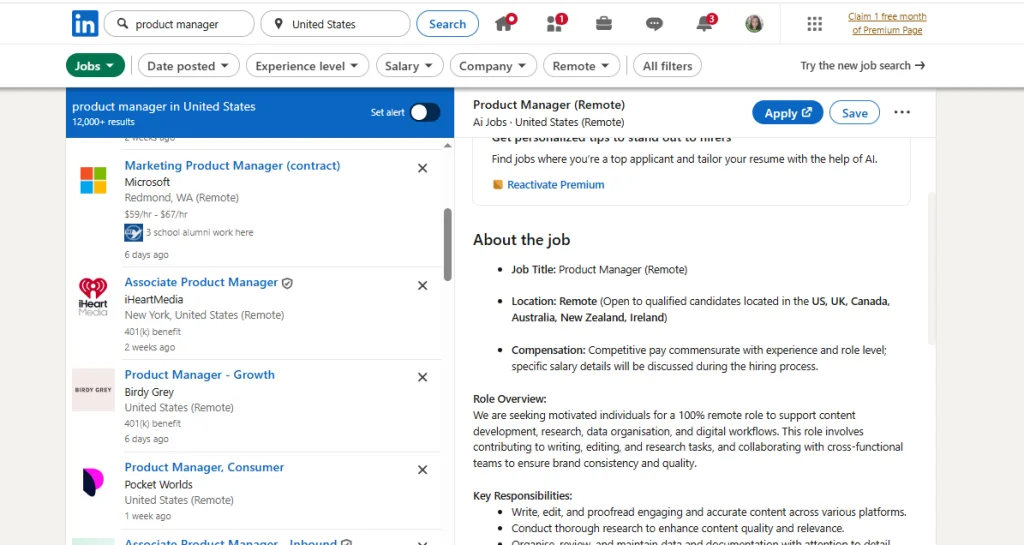The height and width of the screenshot is (545, 1024).
Task: Open more options ellipsis for job
Action: [x=902, y=112]
